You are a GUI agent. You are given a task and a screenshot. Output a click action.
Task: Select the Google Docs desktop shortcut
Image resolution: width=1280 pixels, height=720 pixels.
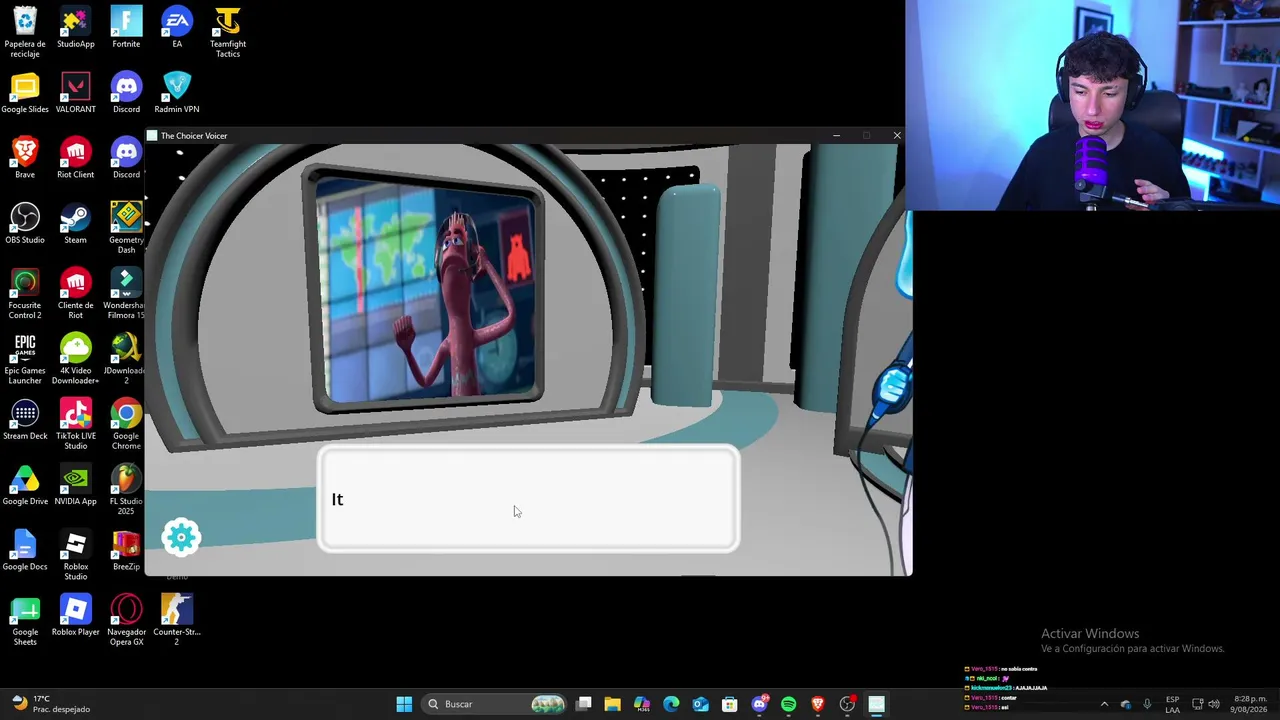pos(25,551)
